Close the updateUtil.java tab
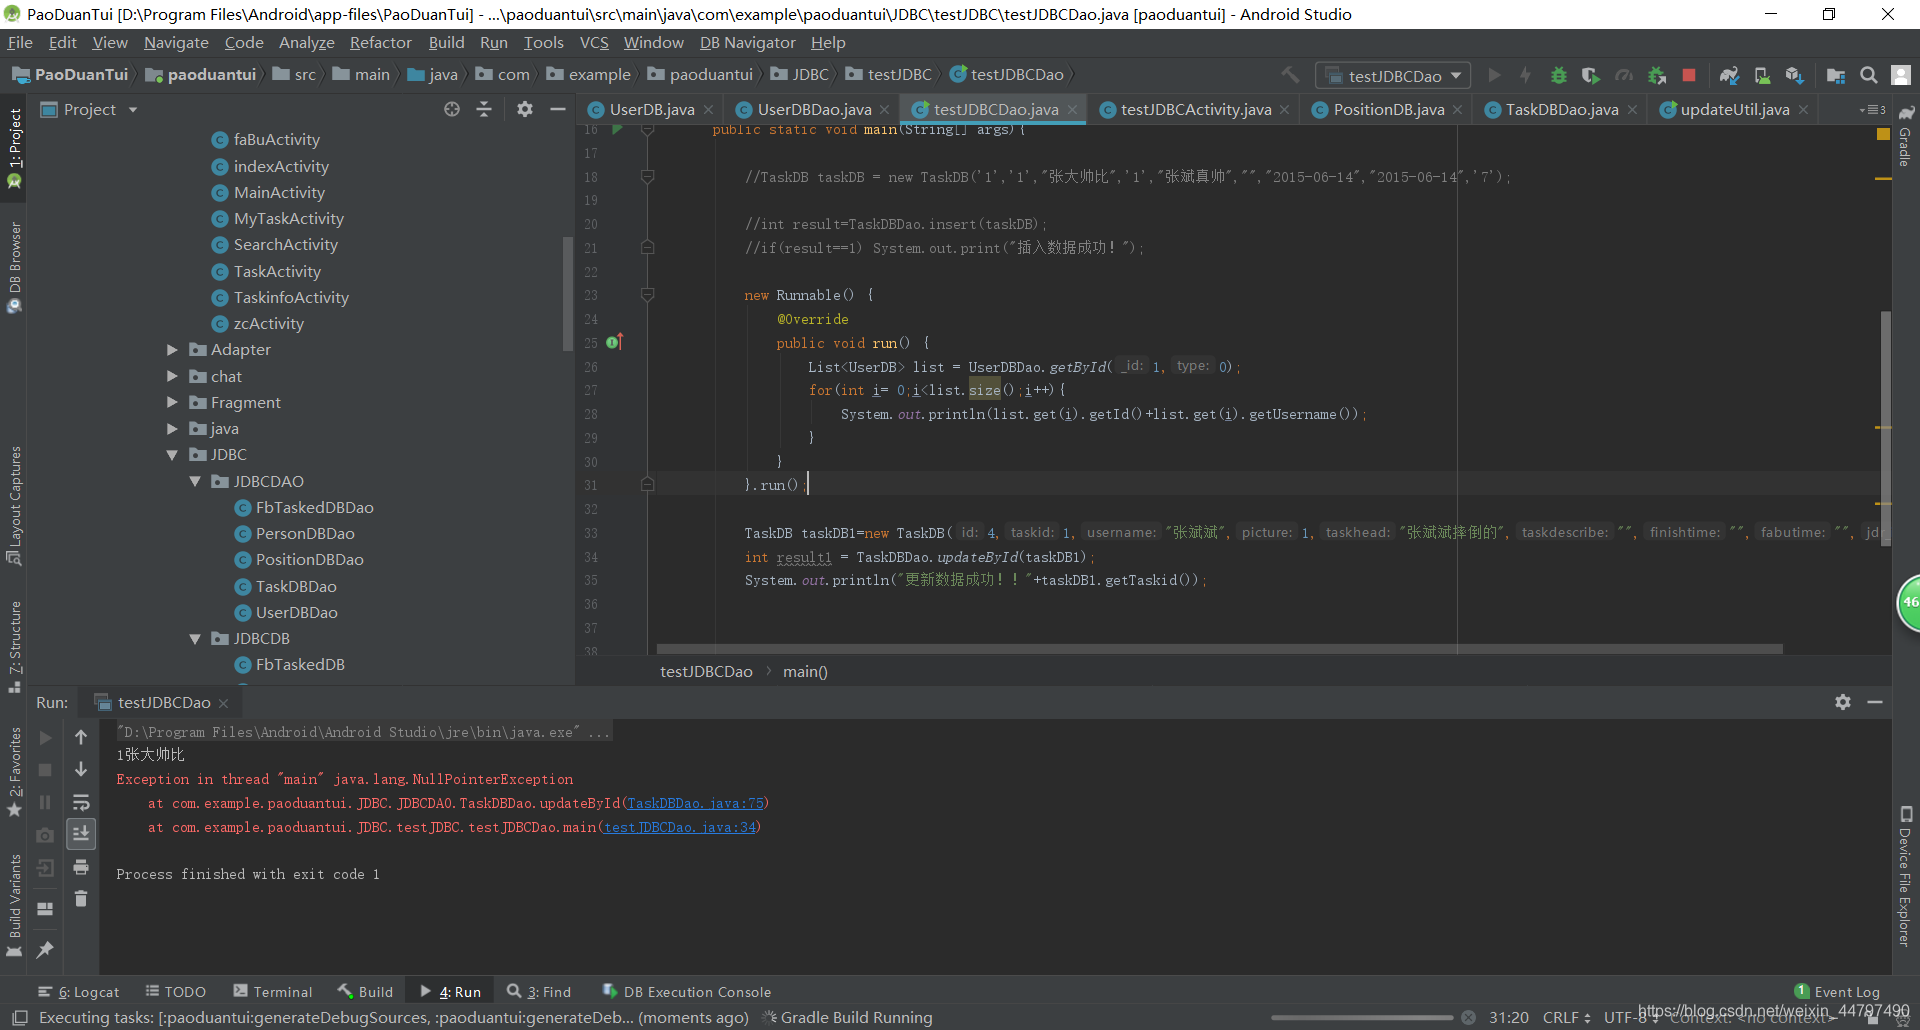Image resolution: width=1920 pixels, height=1030 pixels. (1803, 110)
